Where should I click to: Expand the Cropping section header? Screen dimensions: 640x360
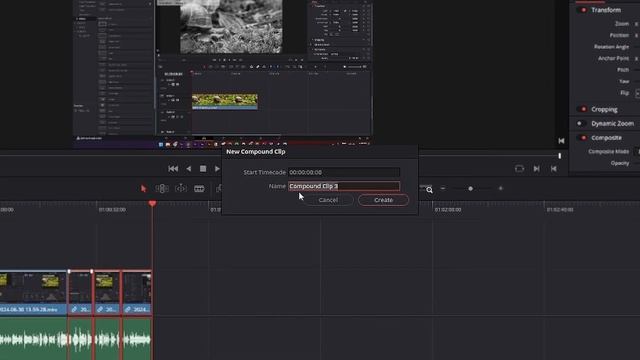tap(604, 109)
